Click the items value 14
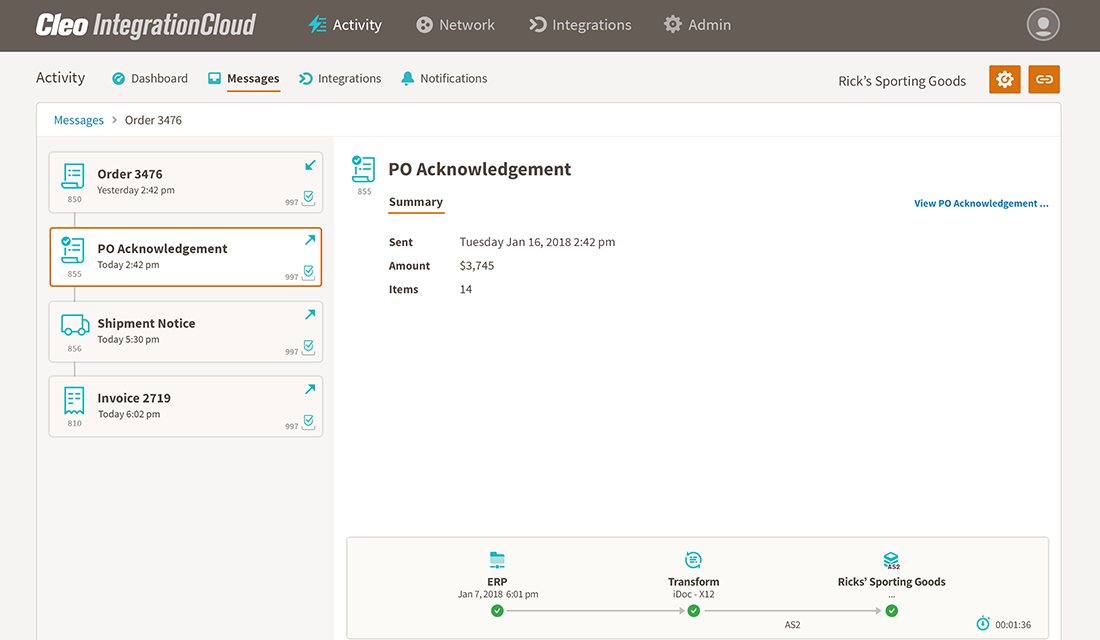The image size is (1100, 640). pyautogui.click(x=466, y=289)
